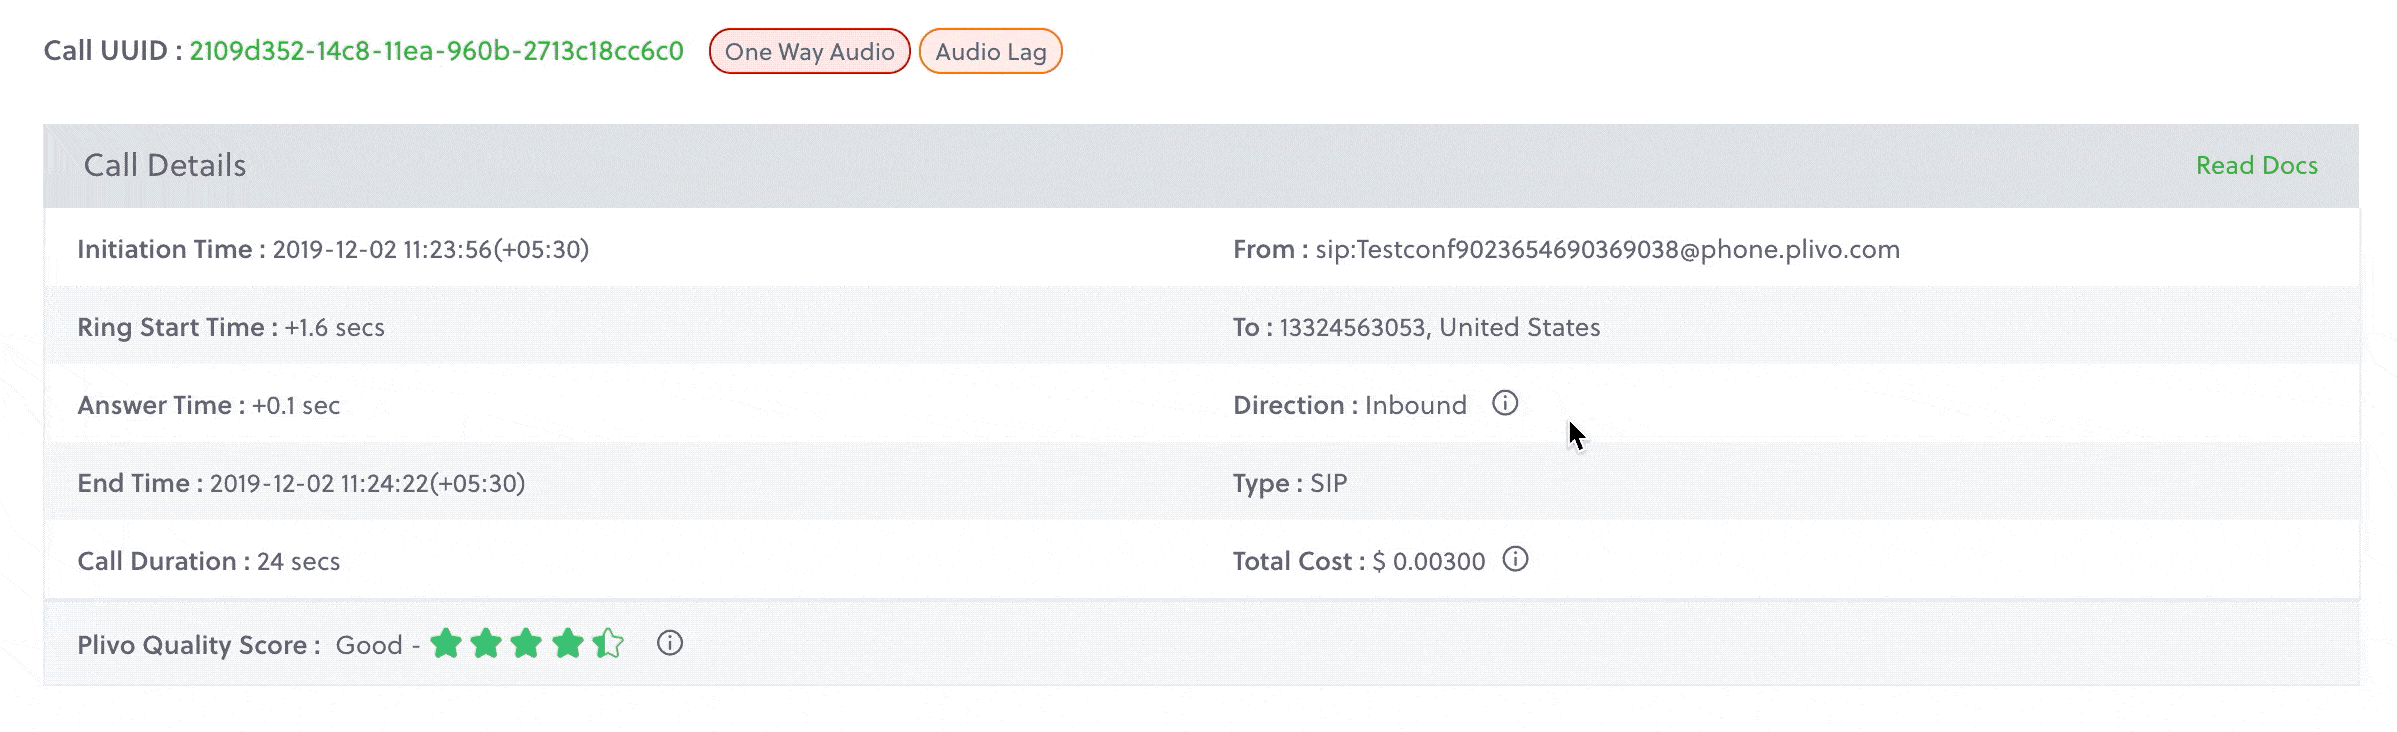
Task: Click the Initiation Time timestamp
Action: point(430,250)
